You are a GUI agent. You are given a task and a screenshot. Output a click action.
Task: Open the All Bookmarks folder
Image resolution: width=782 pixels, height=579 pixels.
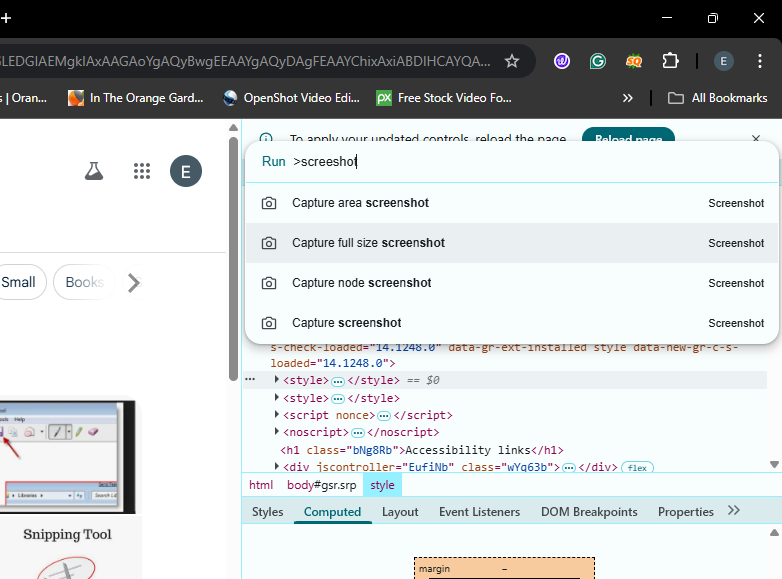click(718, 98)
